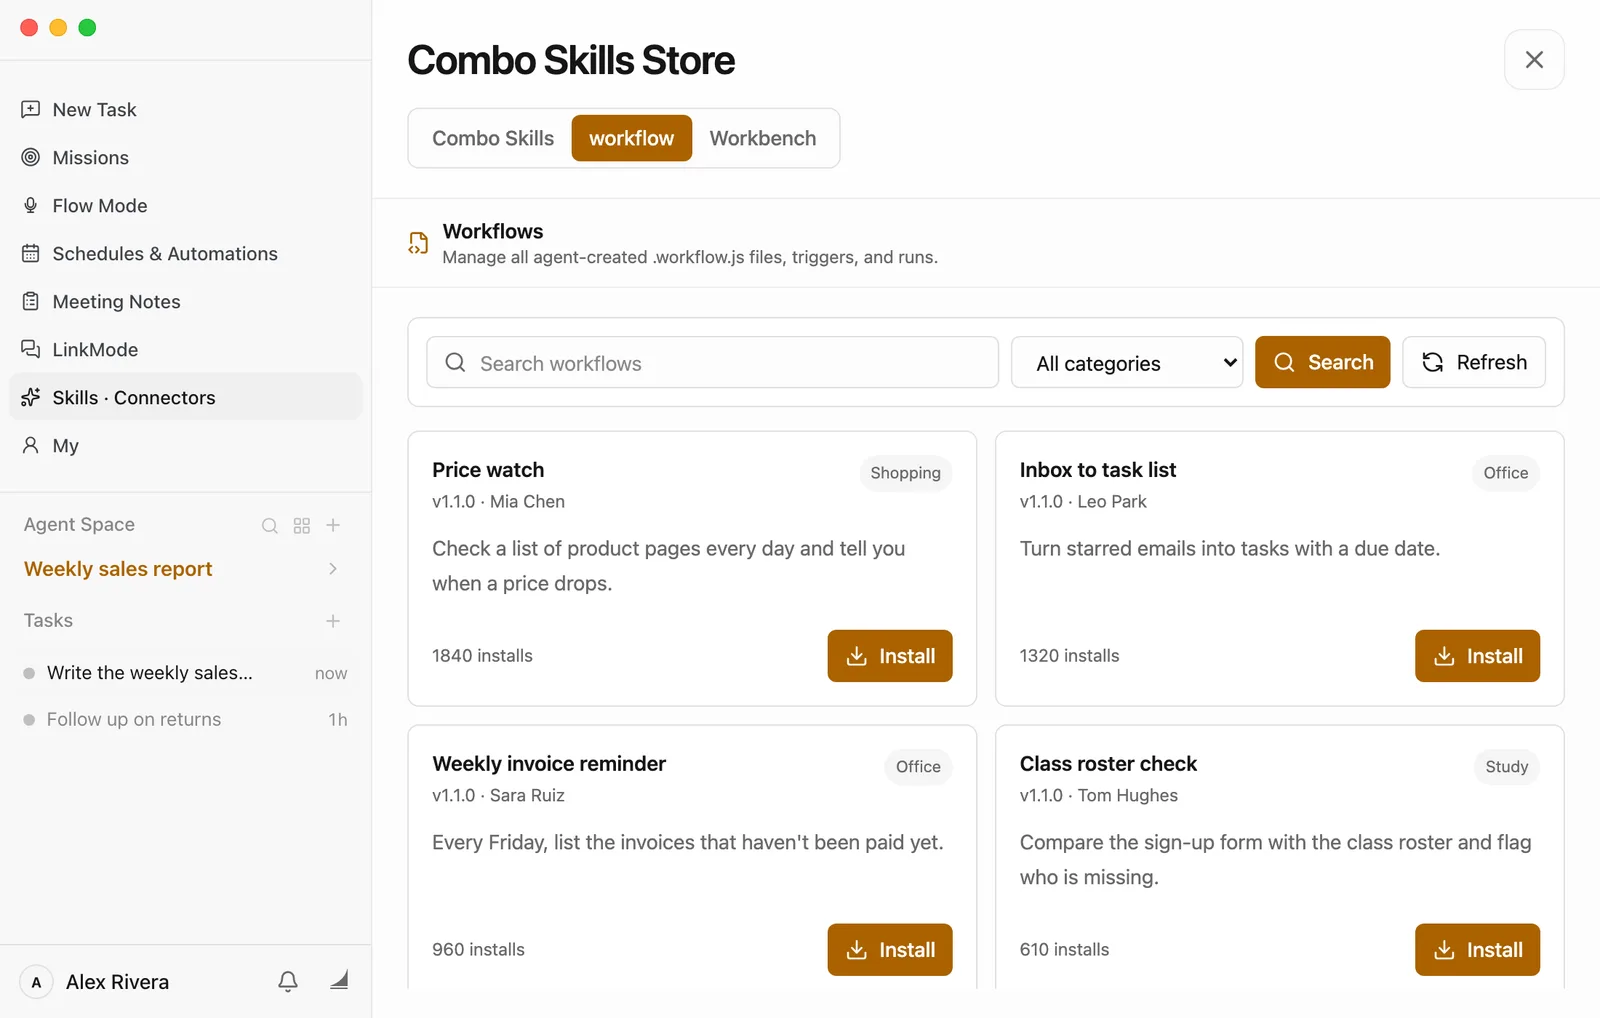
Task: Install Weekly invoice reminder workflow
Action: [890, 949]
